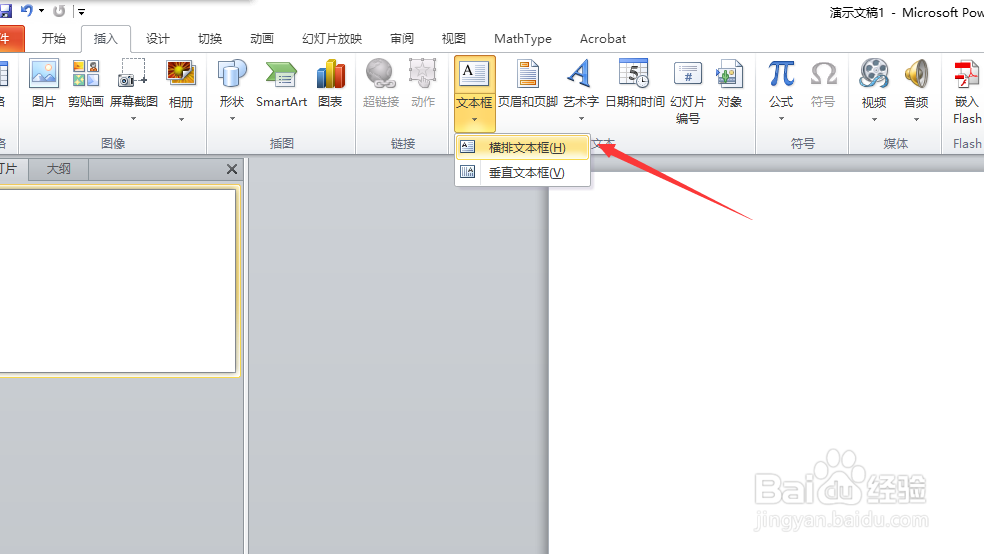
Task: Close the slides/outline pane
Action: point(232,169)
